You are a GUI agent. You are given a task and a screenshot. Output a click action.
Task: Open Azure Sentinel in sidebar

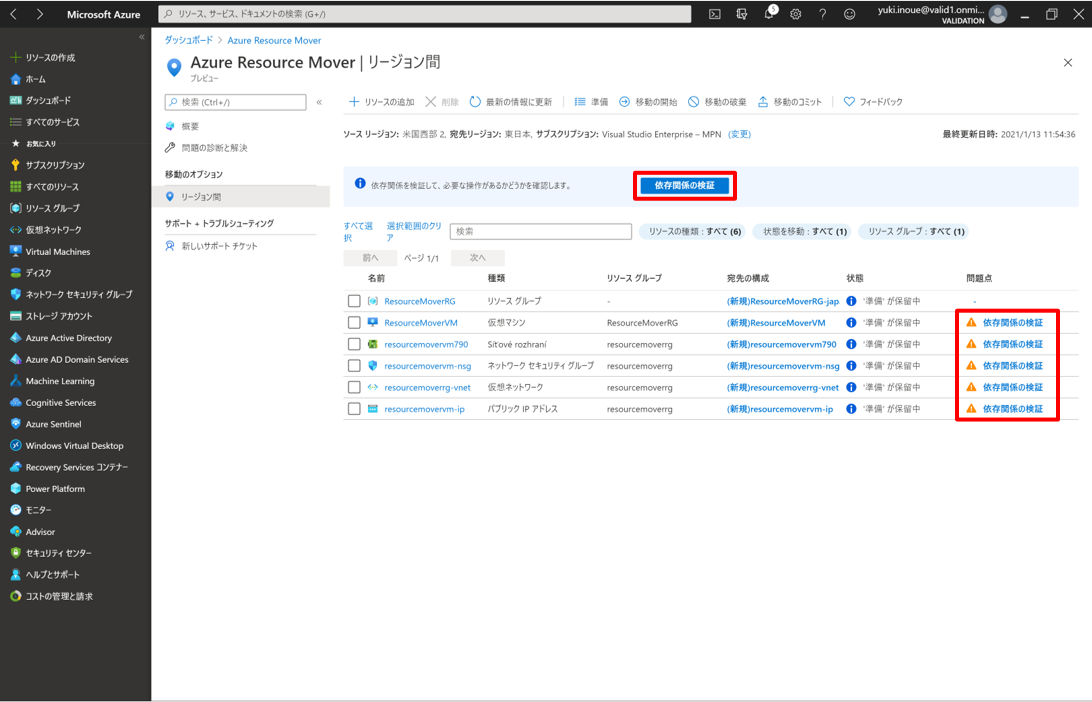46,424
